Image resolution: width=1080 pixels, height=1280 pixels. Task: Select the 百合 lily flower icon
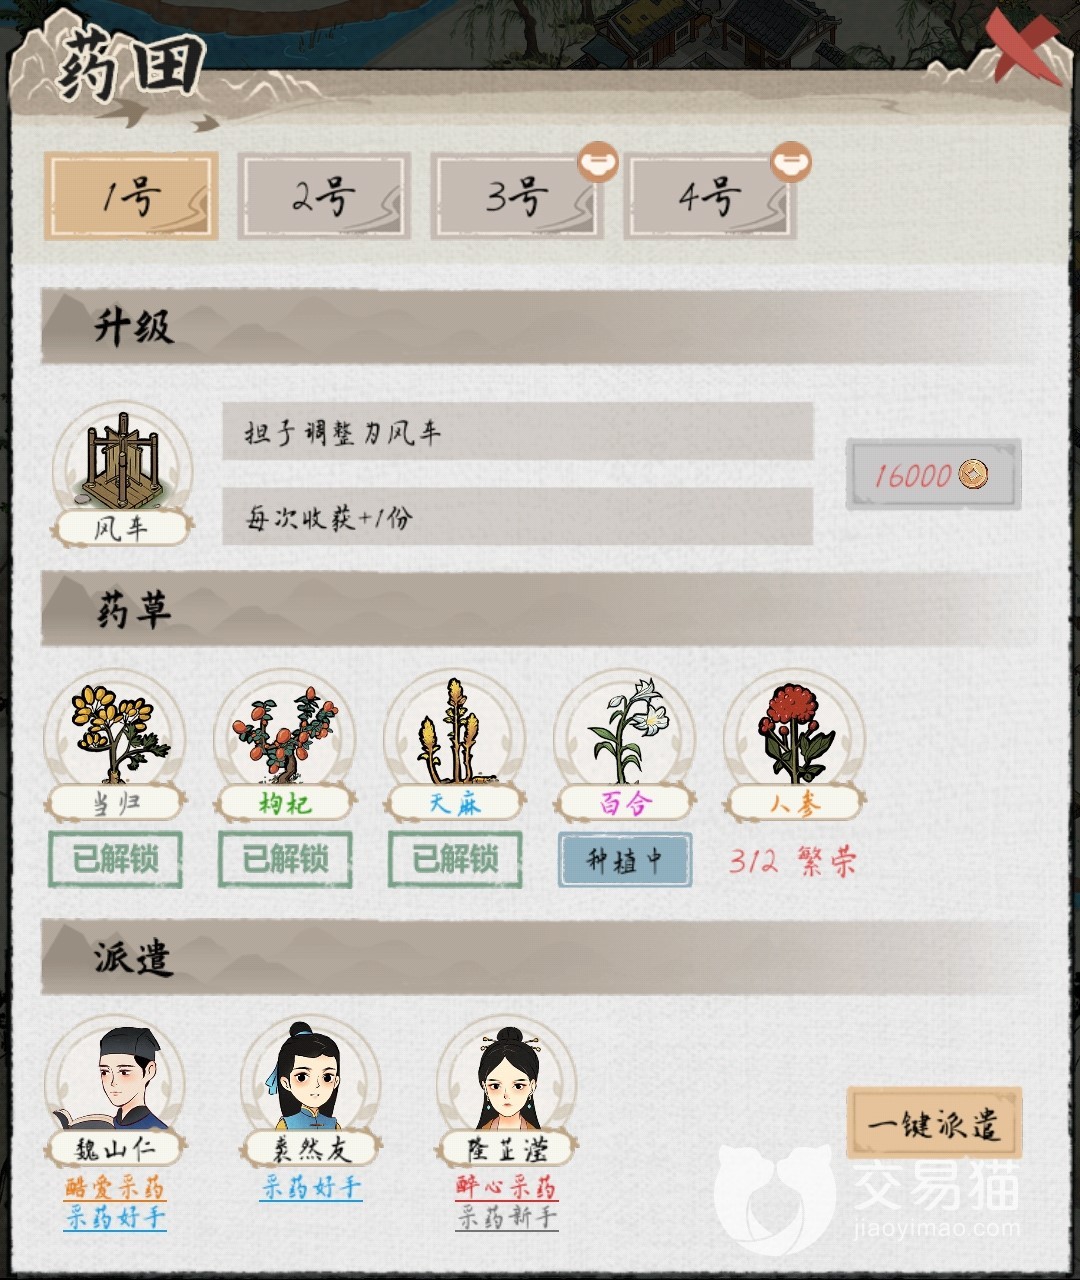[625, 733]
